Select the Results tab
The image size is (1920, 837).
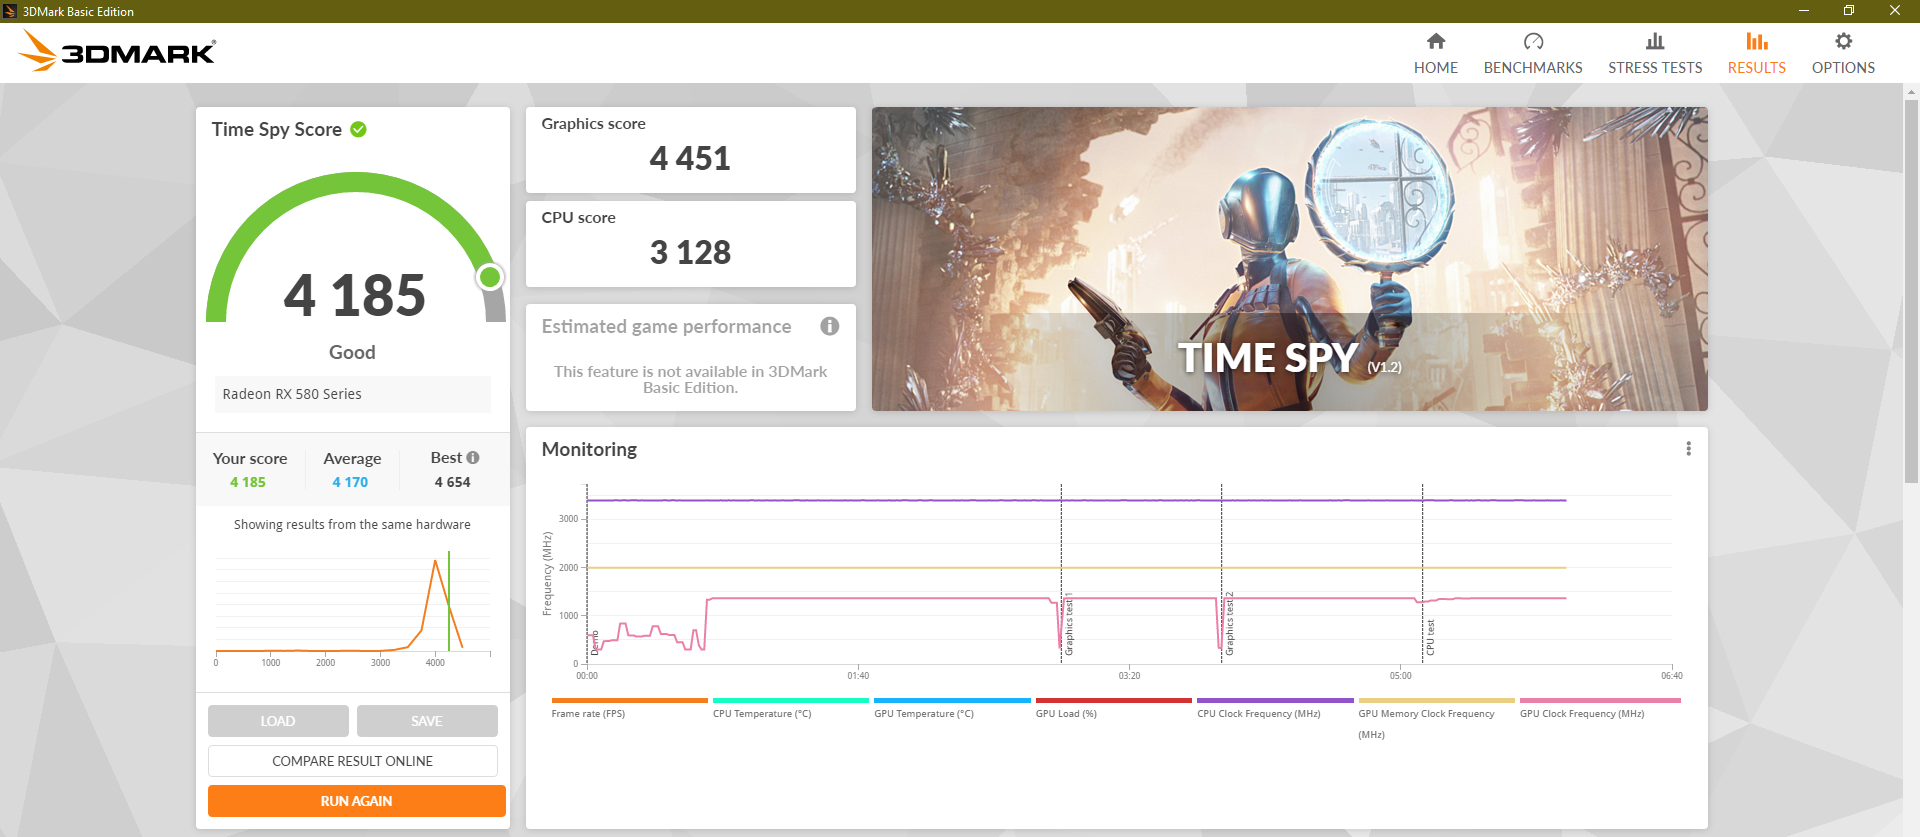click(1756, 53)
